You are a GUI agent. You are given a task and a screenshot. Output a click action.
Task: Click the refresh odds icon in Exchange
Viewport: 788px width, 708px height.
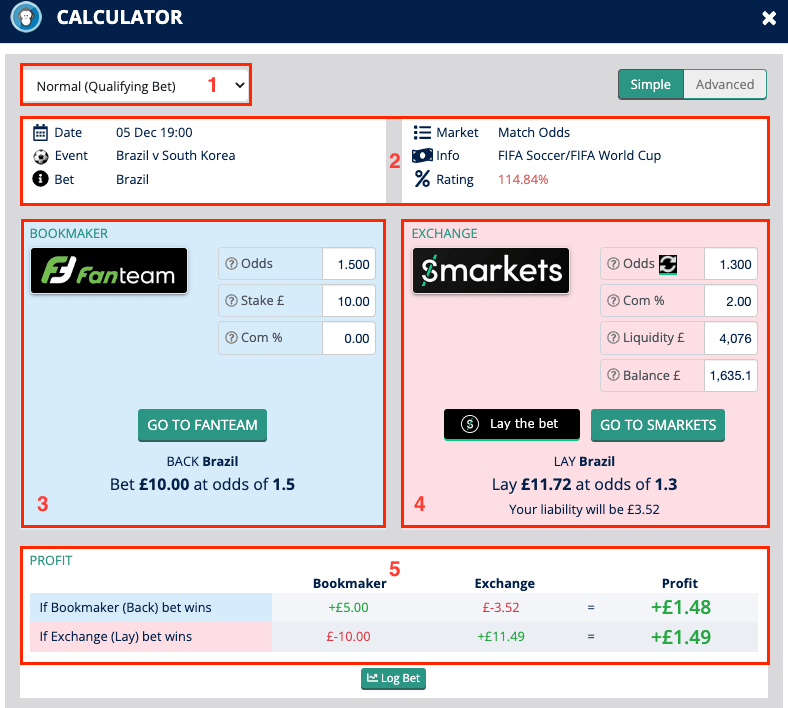(668, 264)
